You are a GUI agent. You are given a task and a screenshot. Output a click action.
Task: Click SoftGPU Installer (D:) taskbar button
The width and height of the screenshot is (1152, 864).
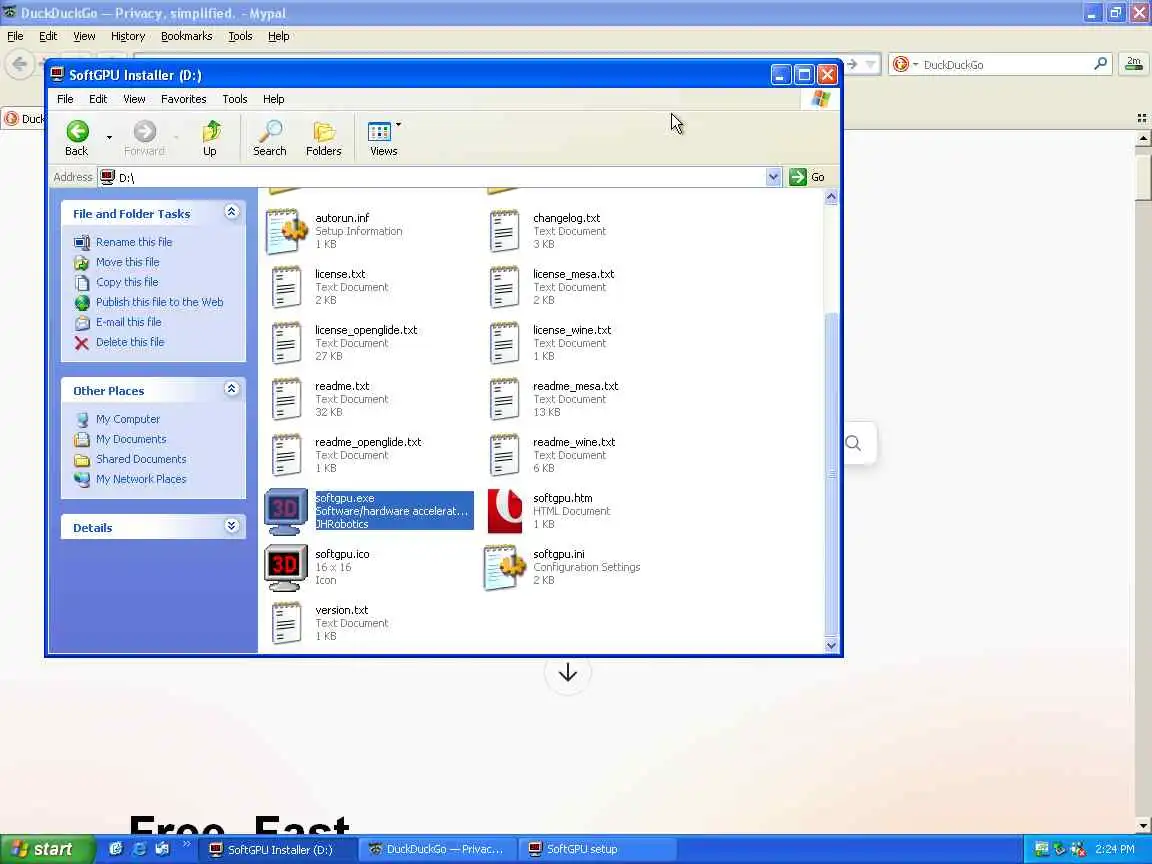(278, 849)
